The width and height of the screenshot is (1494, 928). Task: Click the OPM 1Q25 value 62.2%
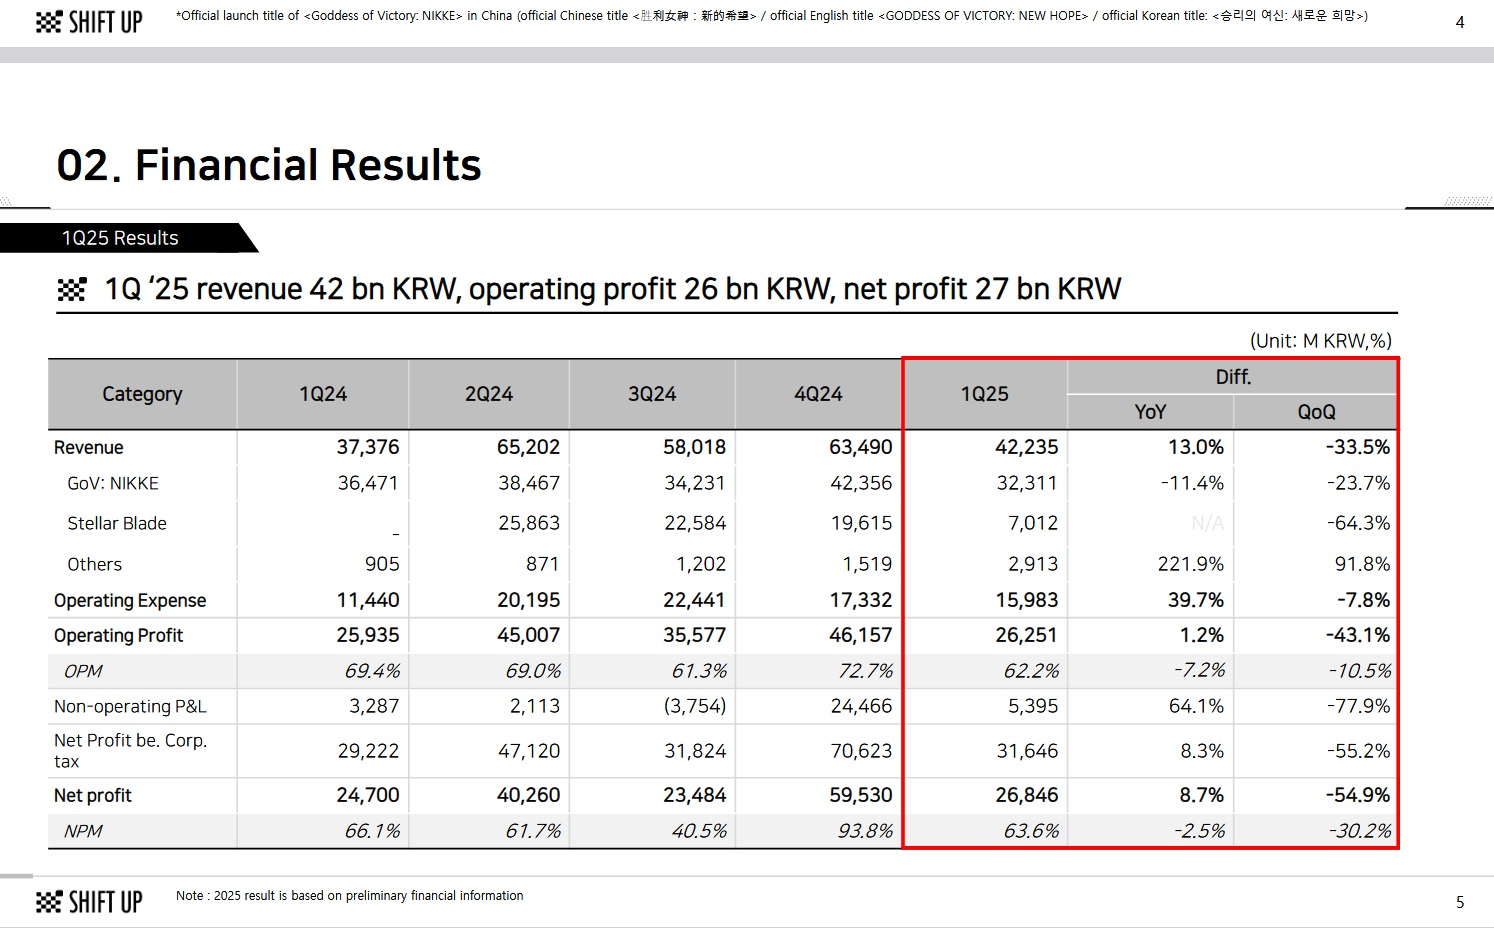click(1031, 671)
